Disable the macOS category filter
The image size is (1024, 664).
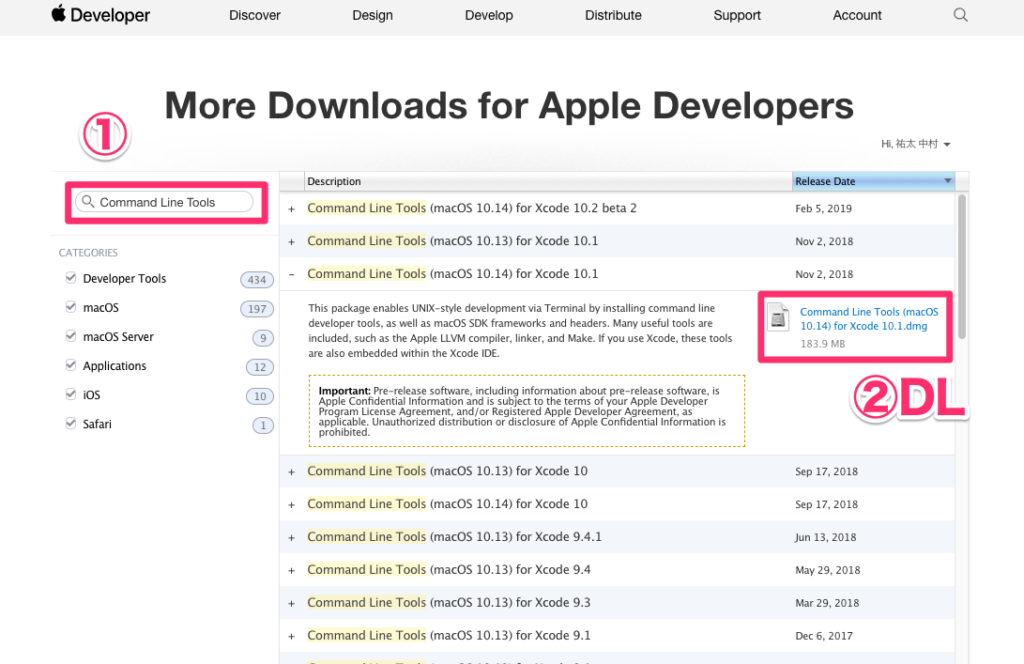click(70, 307)
